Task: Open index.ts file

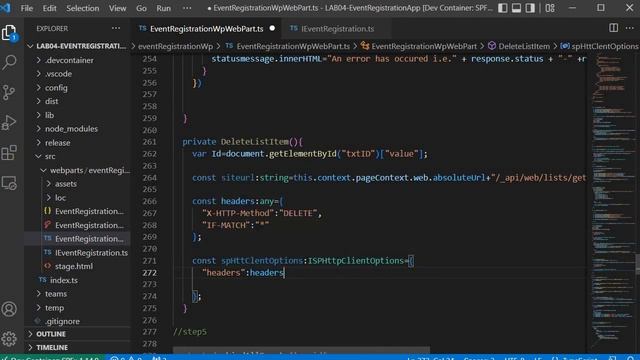Action: [x=78, y=280]
